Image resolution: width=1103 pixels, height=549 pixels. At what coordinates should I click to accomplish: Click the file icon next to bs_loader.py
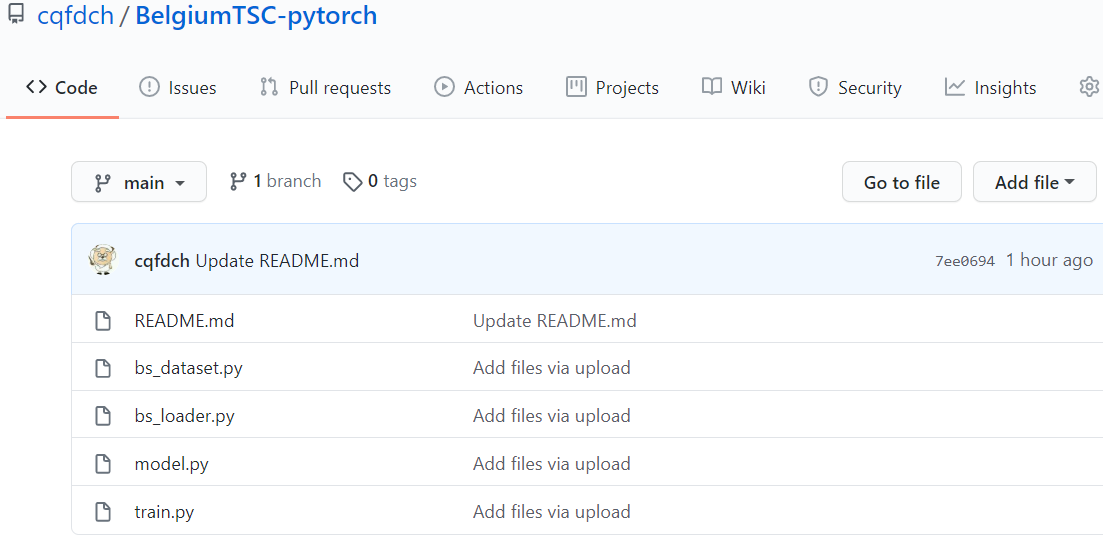click(103, 416)
